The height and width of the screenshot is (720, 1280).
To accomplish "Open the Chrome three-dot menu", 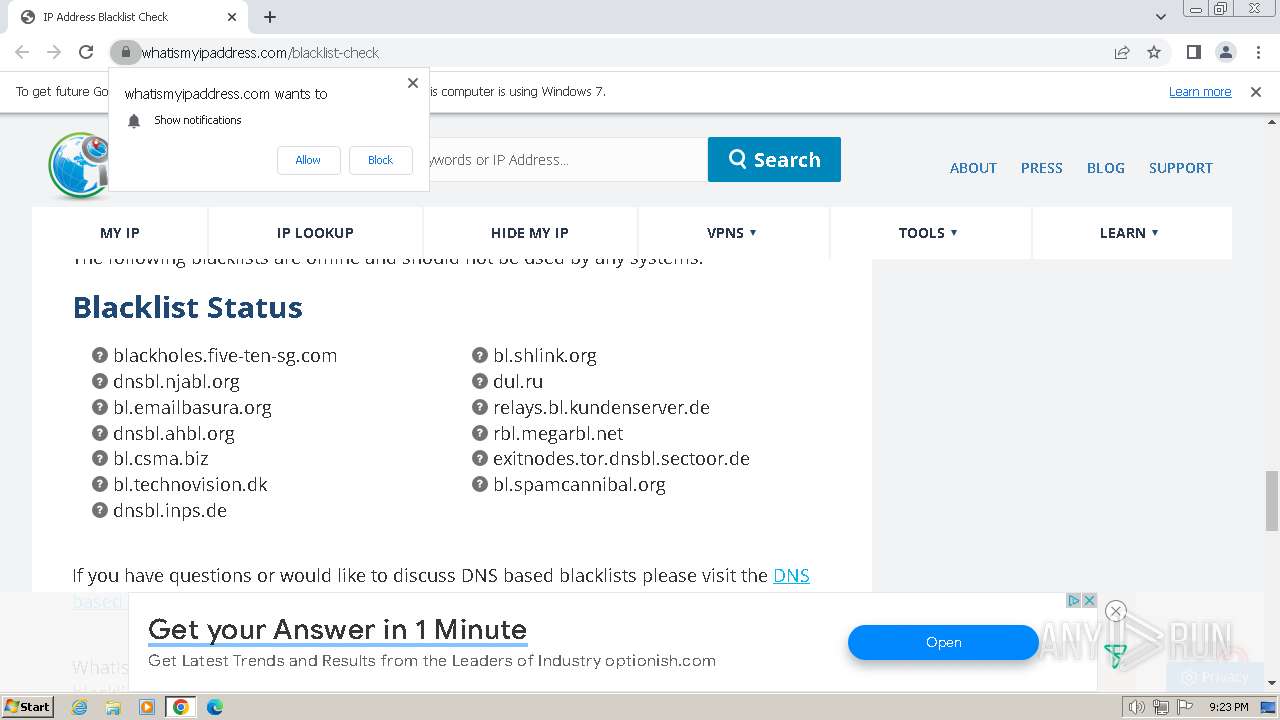I will 1258,52.
